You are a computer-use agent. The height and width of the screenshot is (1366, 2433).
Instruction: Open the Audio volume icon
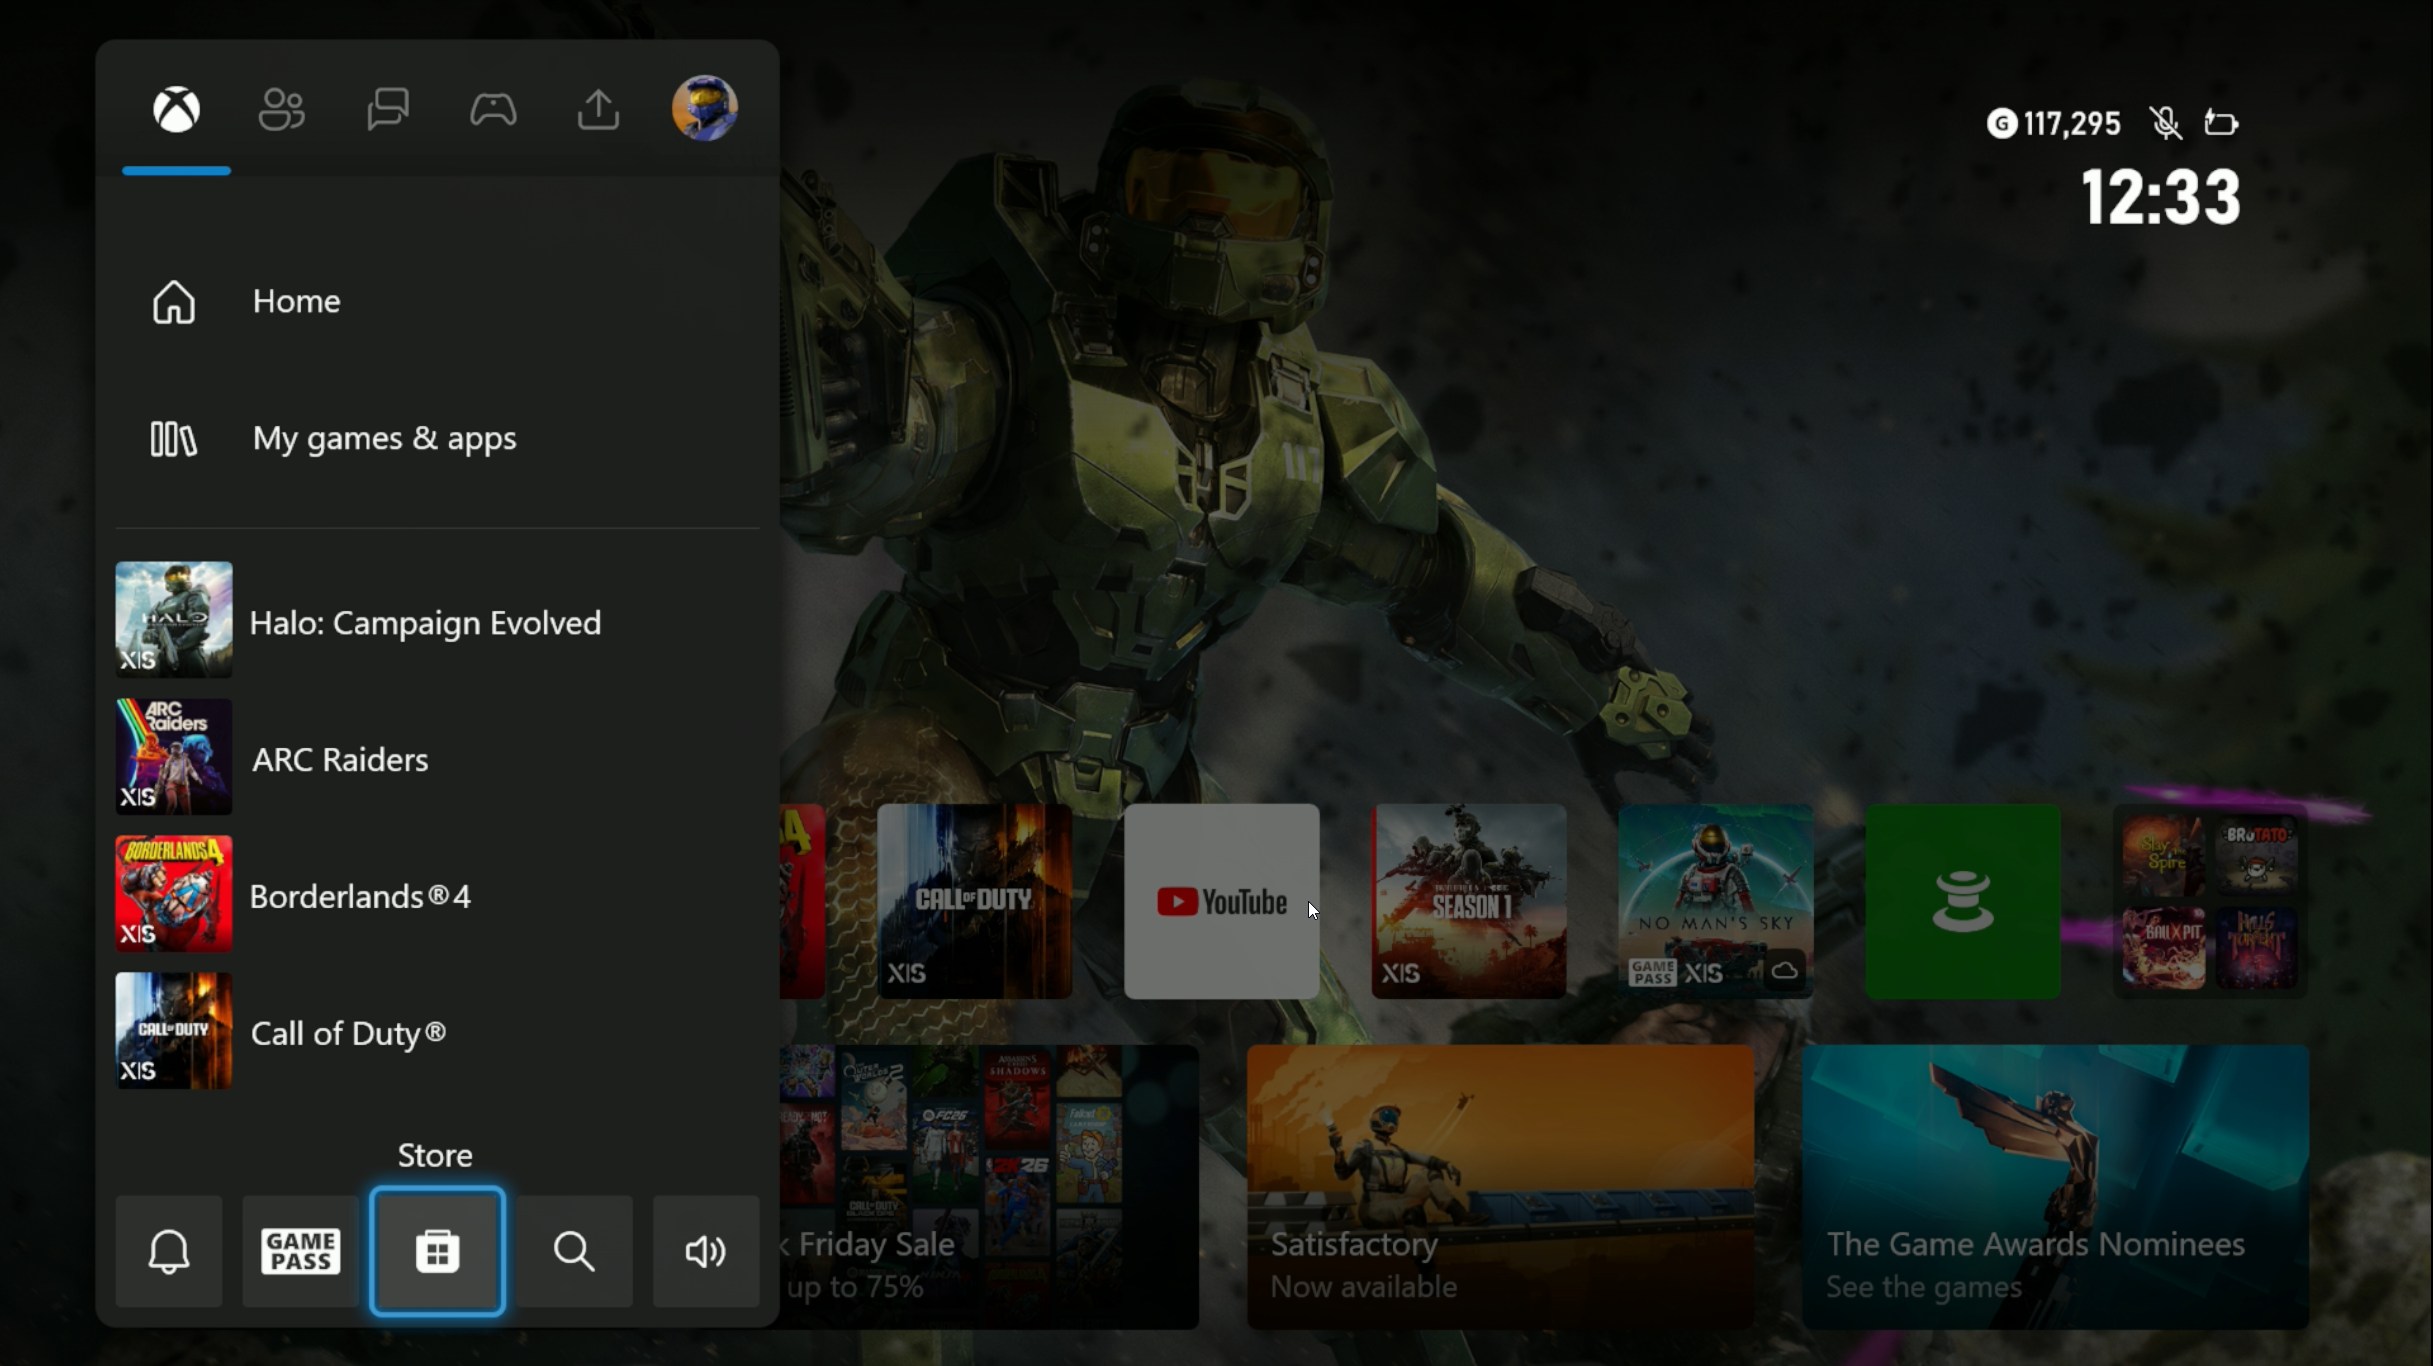705,1250
